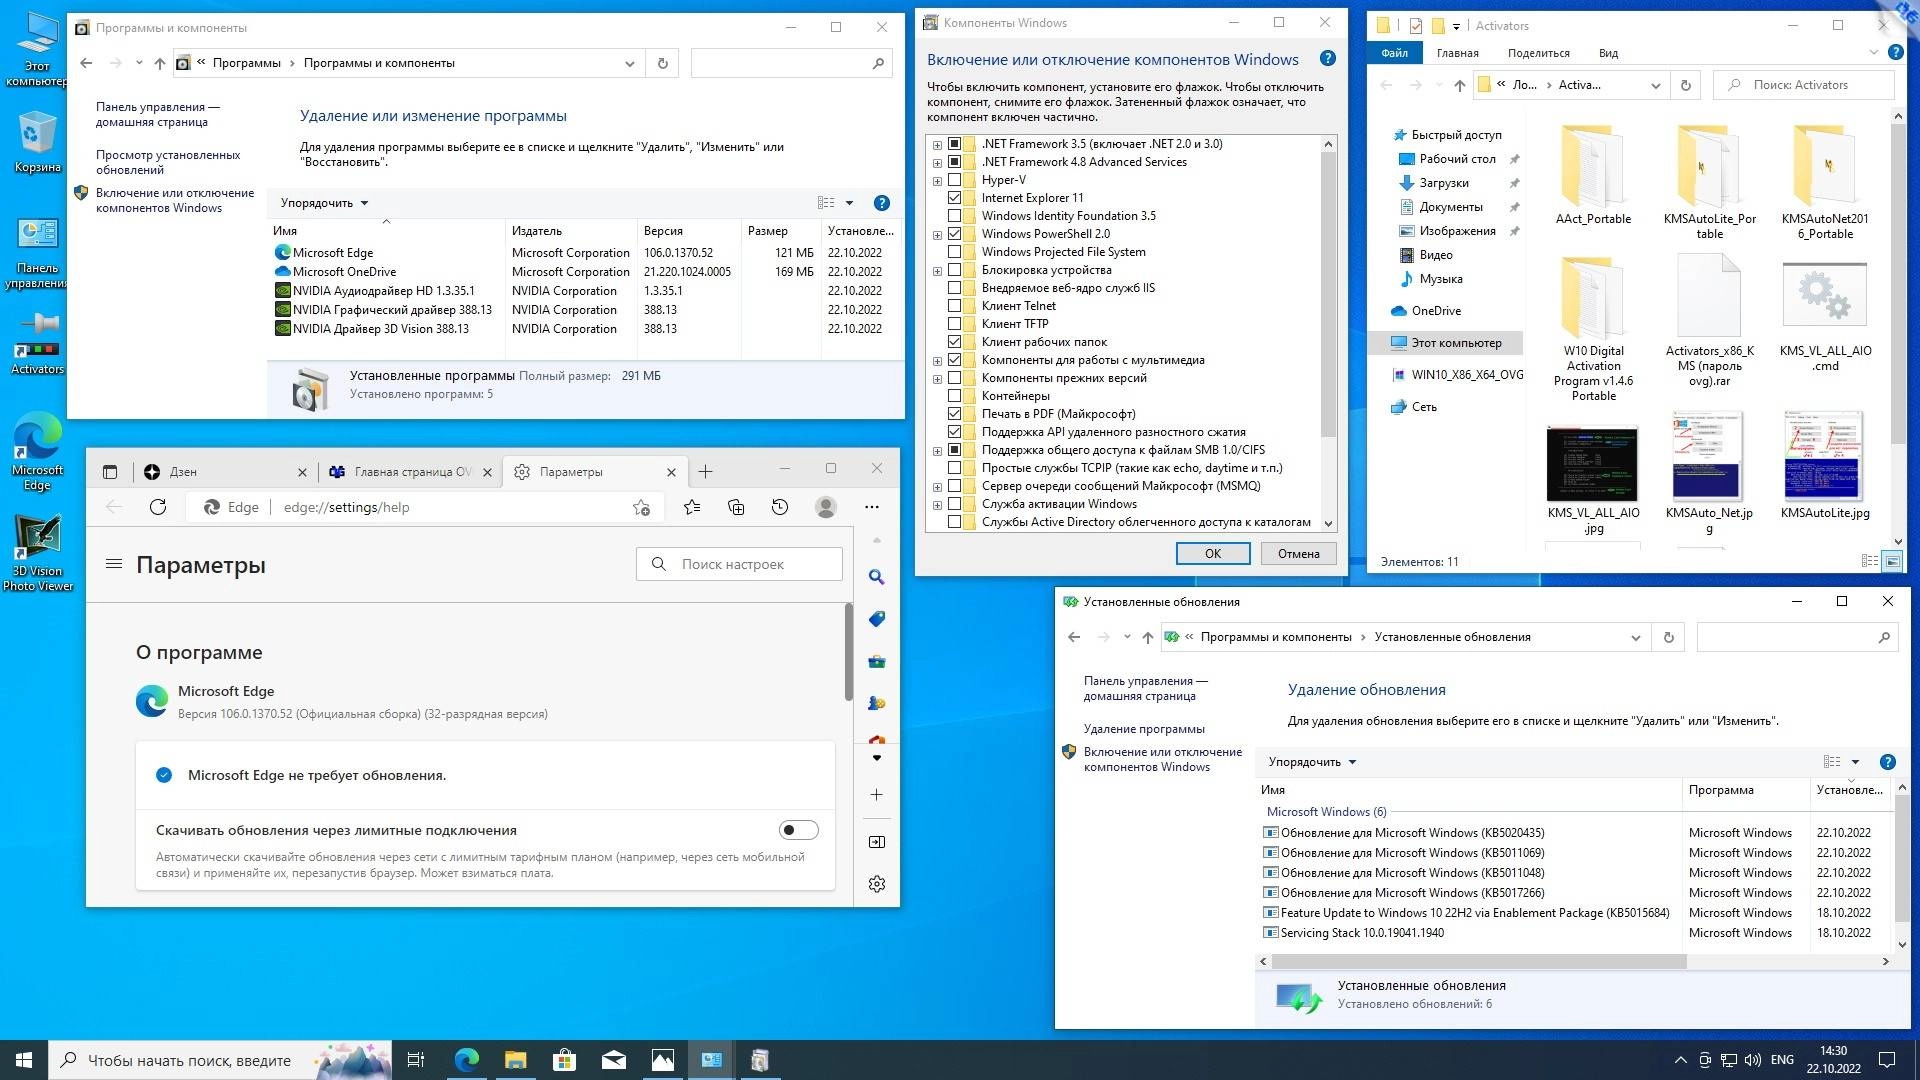The image size is (1920, 1080).
Task: Click the History icon in Edge toolbar
Action: point(779,507)
